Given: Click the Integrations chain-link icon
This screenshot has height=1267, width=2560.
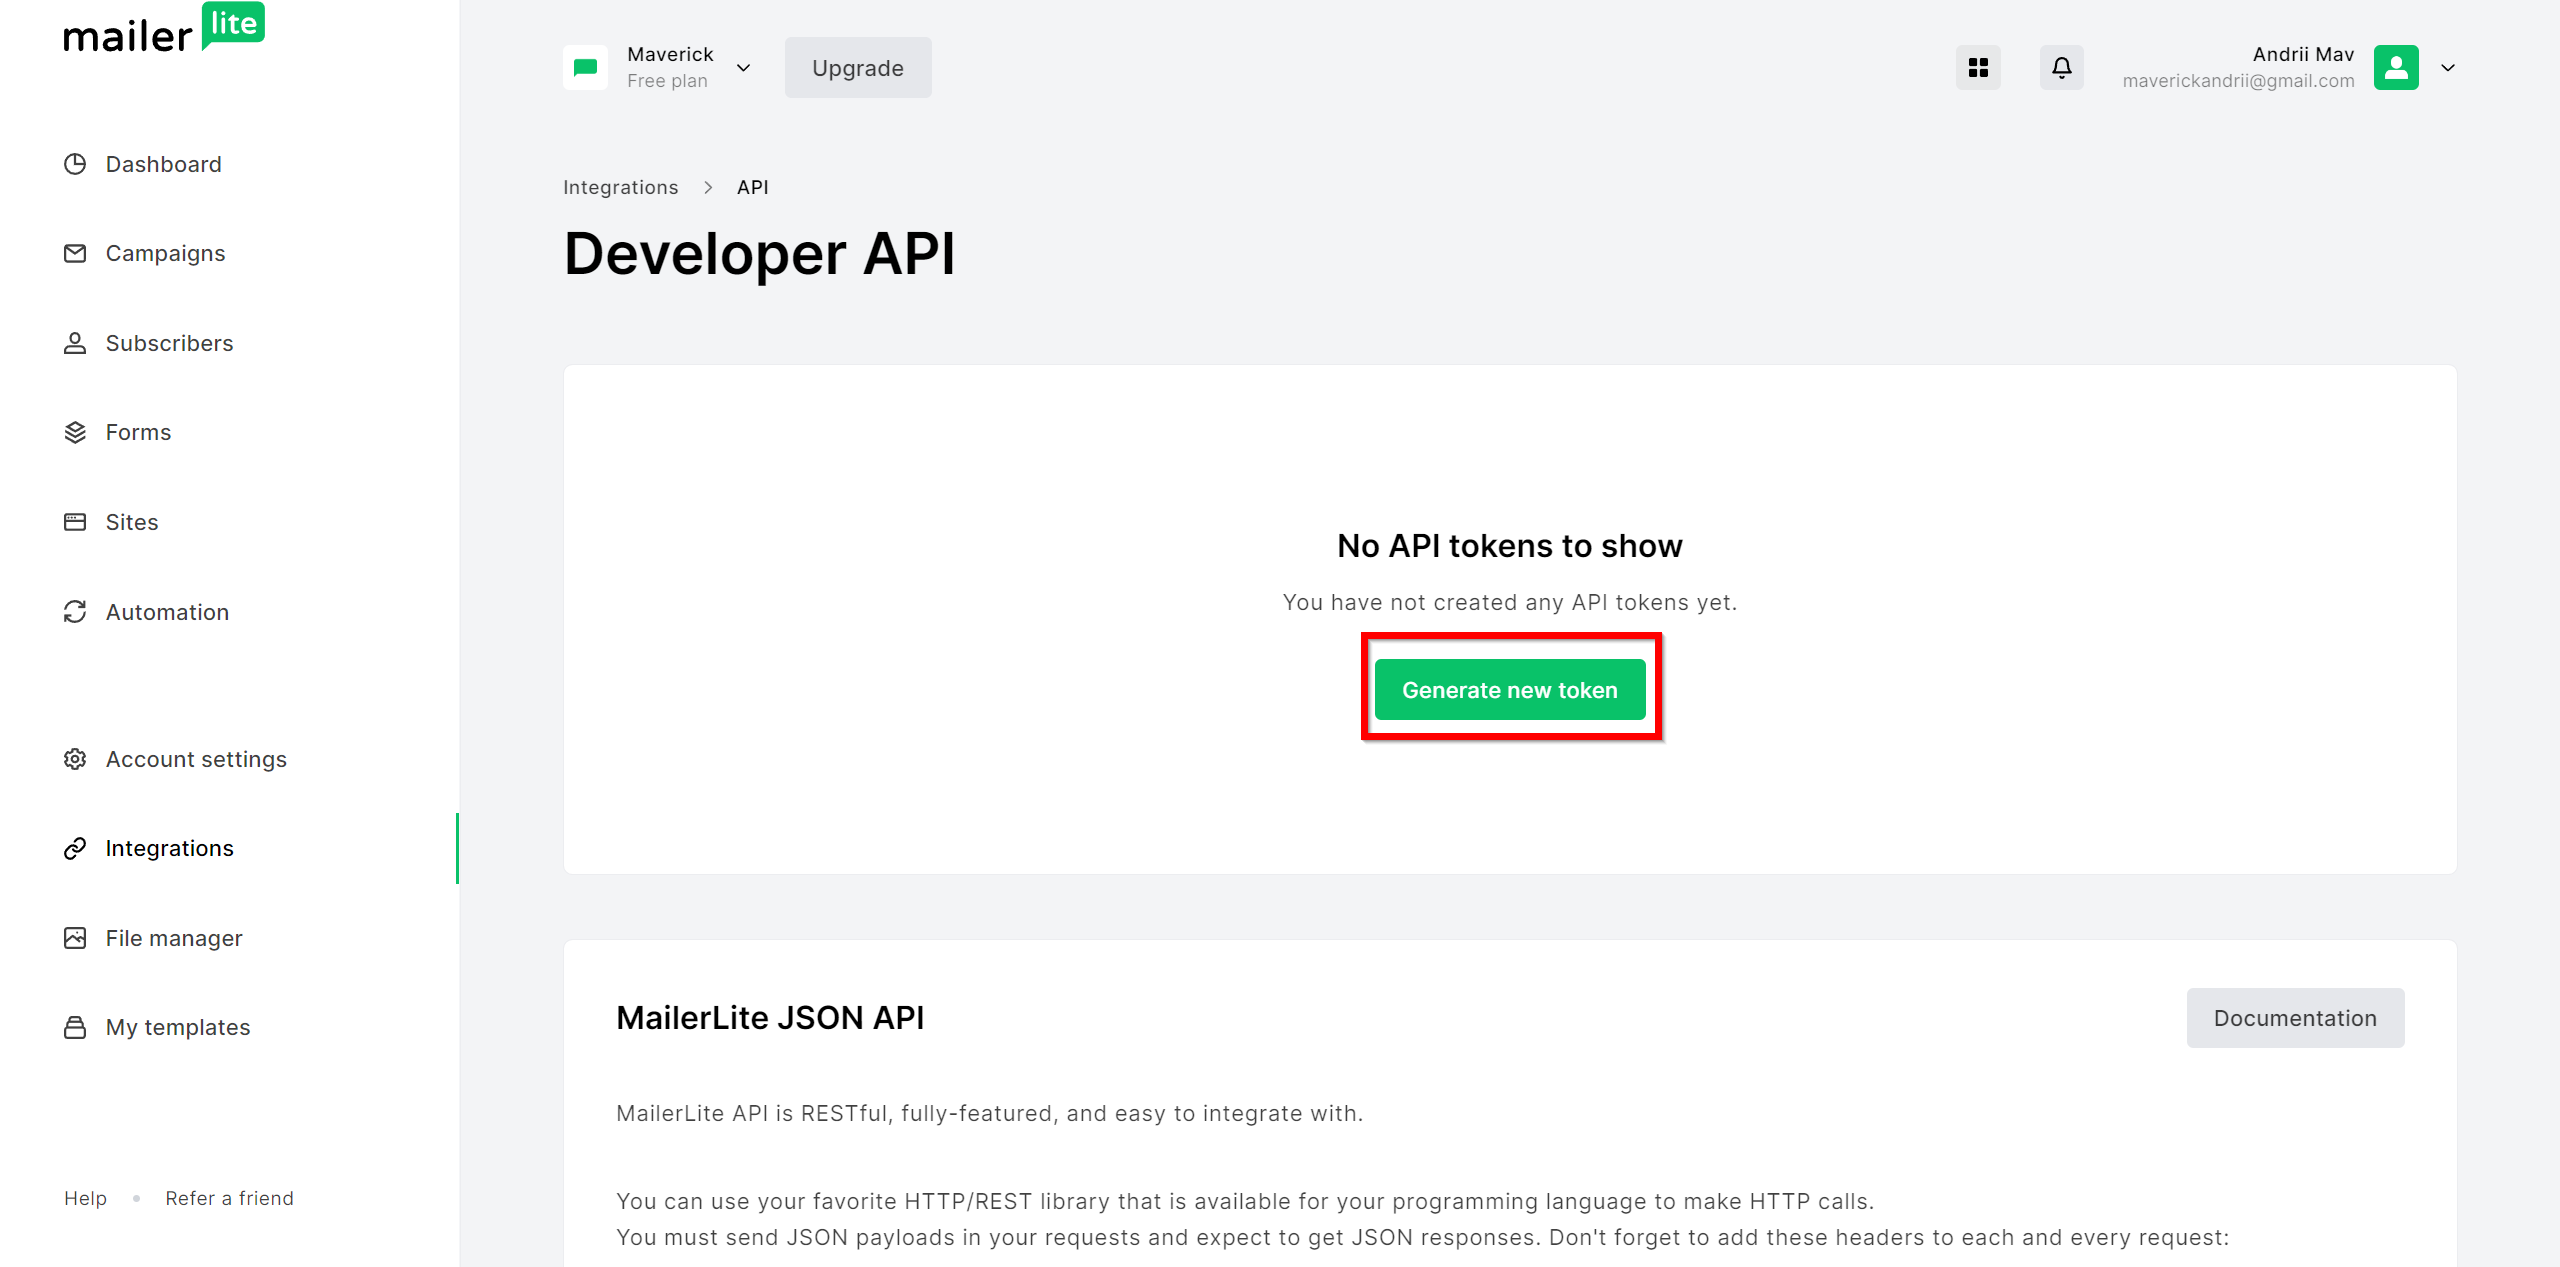Looking at the screenshot, I should 75,848.
